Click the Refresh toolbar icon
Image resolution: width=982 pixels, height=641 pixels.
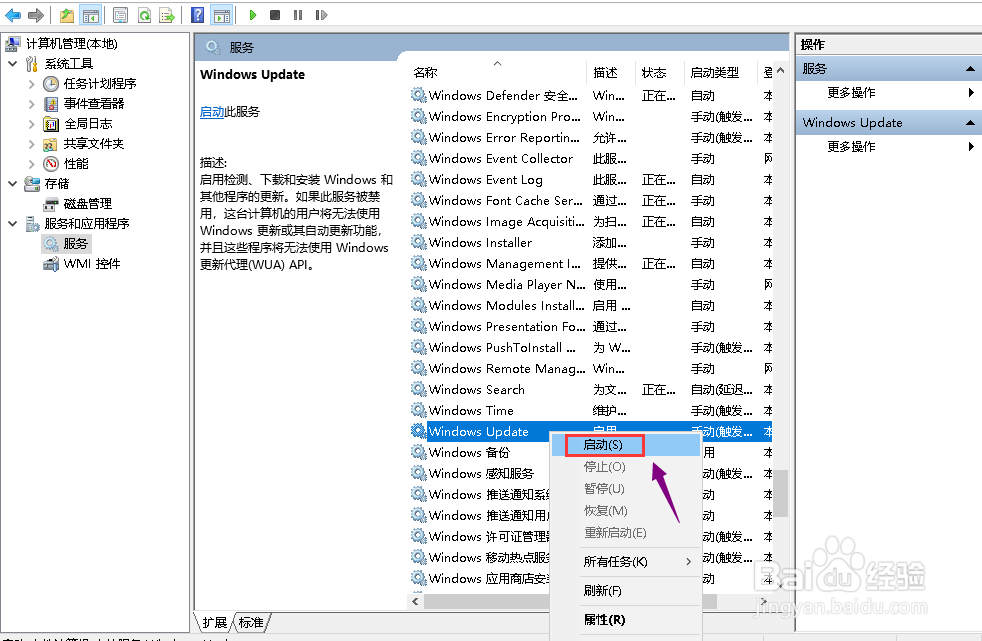pyautogui.click(x=145, y=15)
